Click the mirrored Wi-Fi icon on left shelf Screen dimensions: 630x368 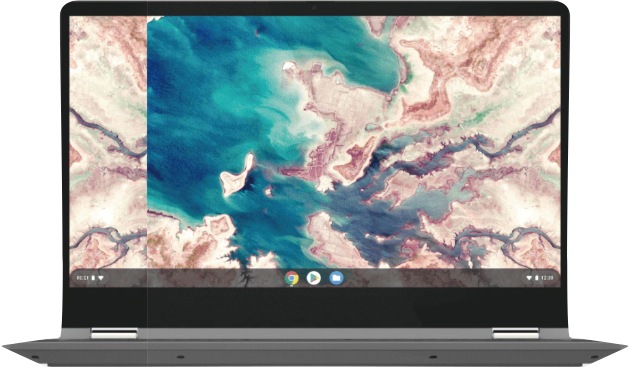[x=101, y=278]
